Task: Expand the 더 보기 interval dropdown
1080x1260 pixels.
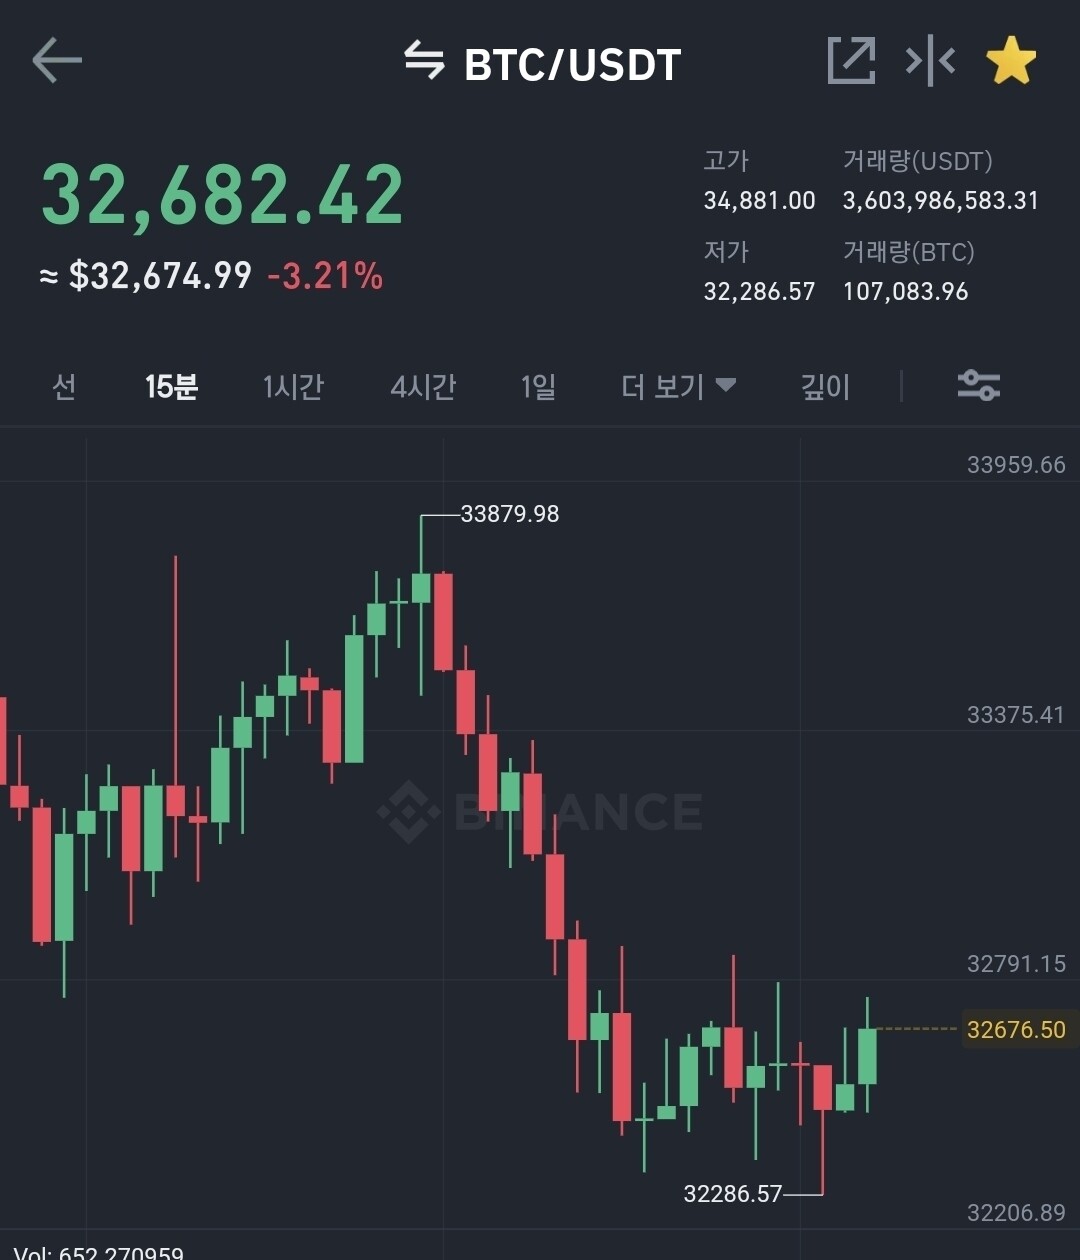Action: pyautogui.click(x=678, y=386)
